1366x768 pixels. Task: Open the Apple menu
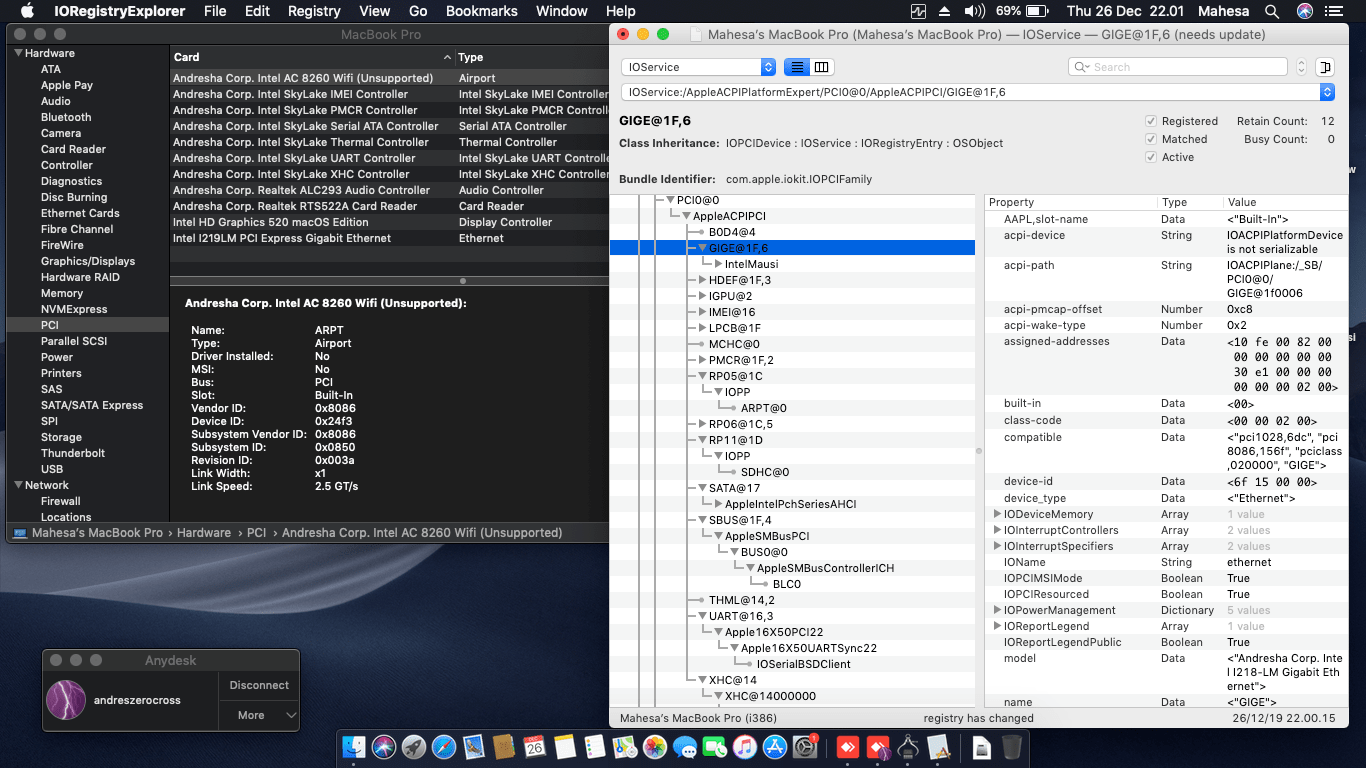(x=27, y=11)
